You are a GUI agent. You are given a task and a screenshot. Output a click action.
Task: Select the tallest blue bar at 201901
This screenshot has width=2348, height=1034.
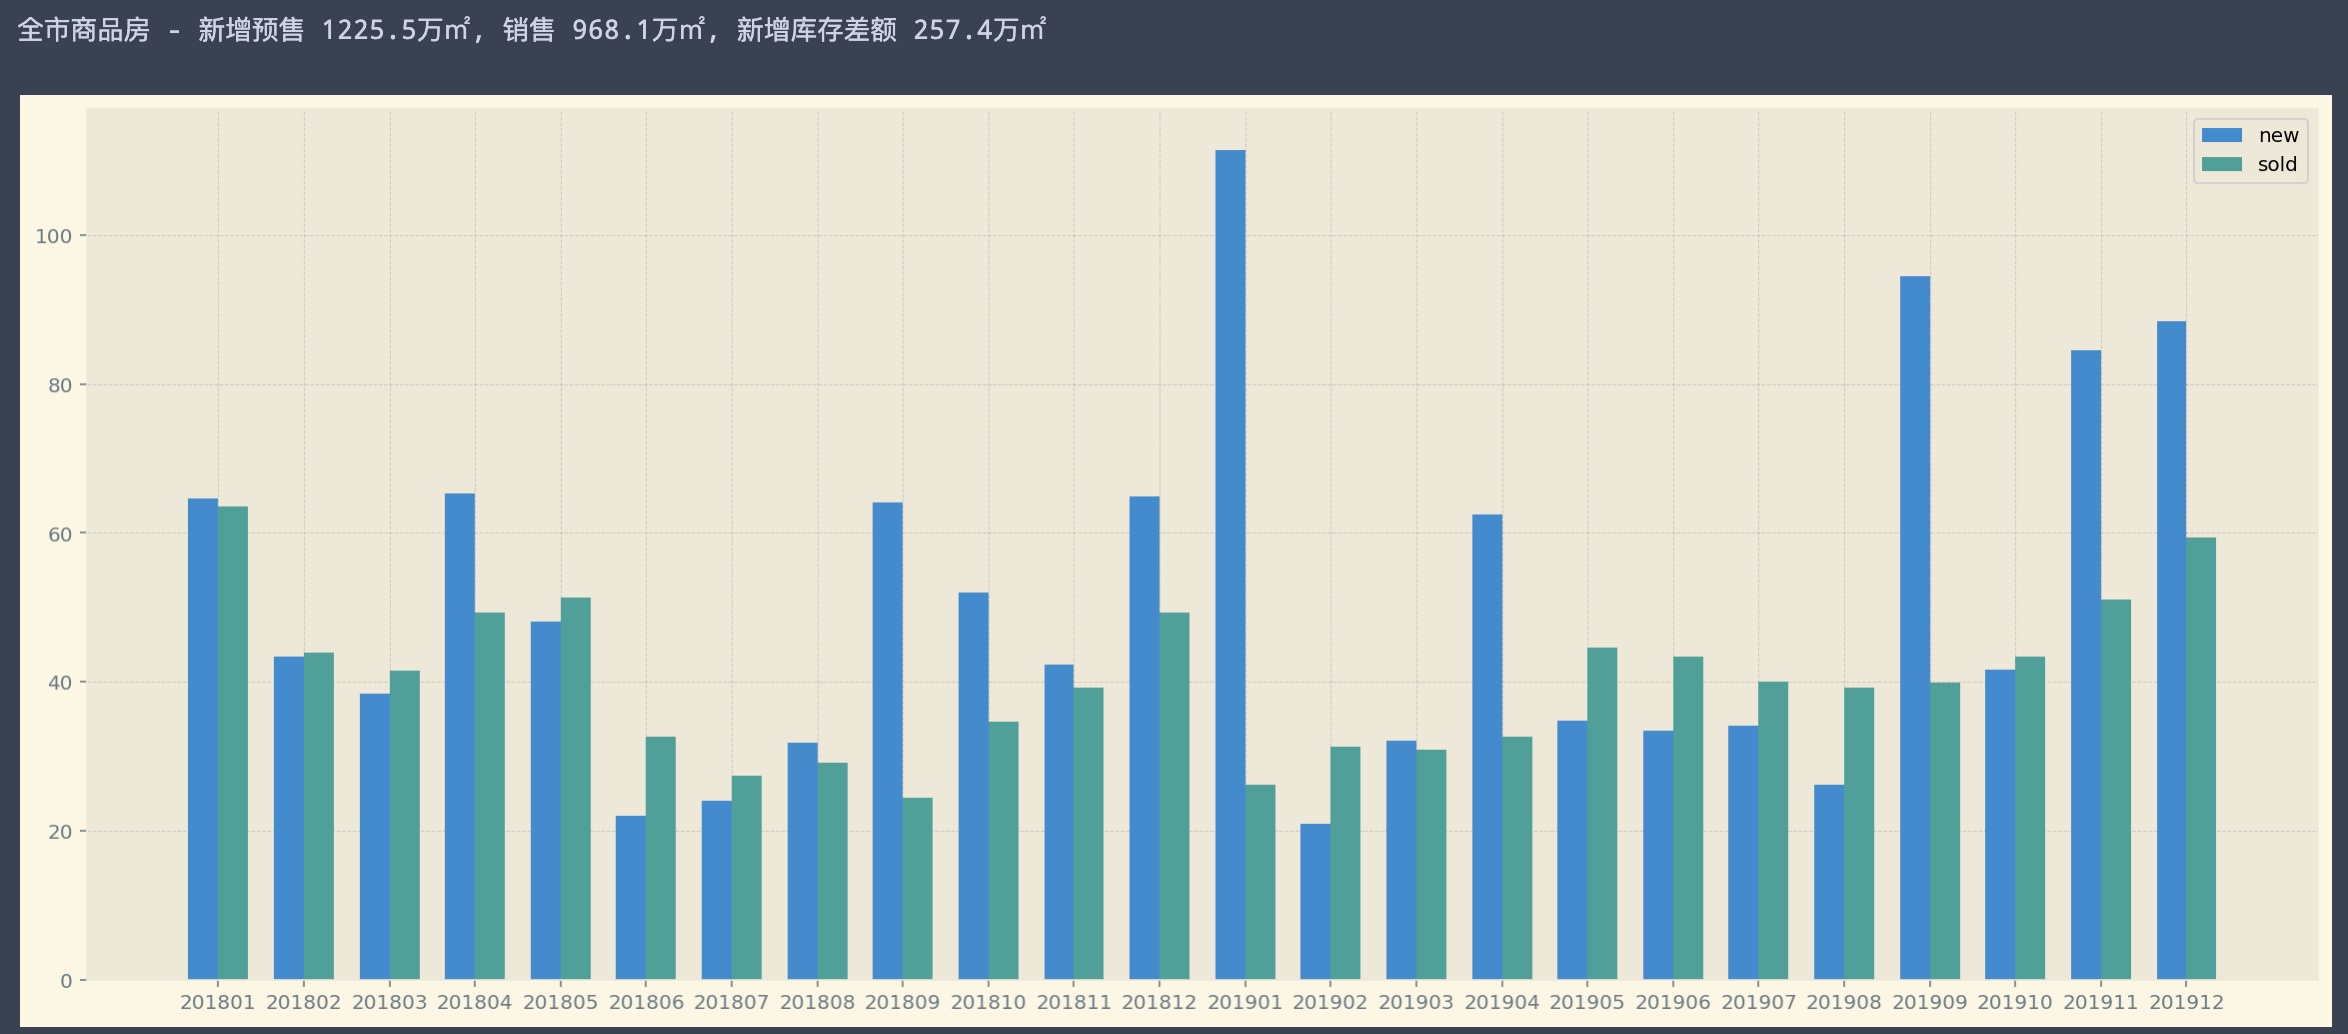pyautogui.click(x=1230, y=565)
